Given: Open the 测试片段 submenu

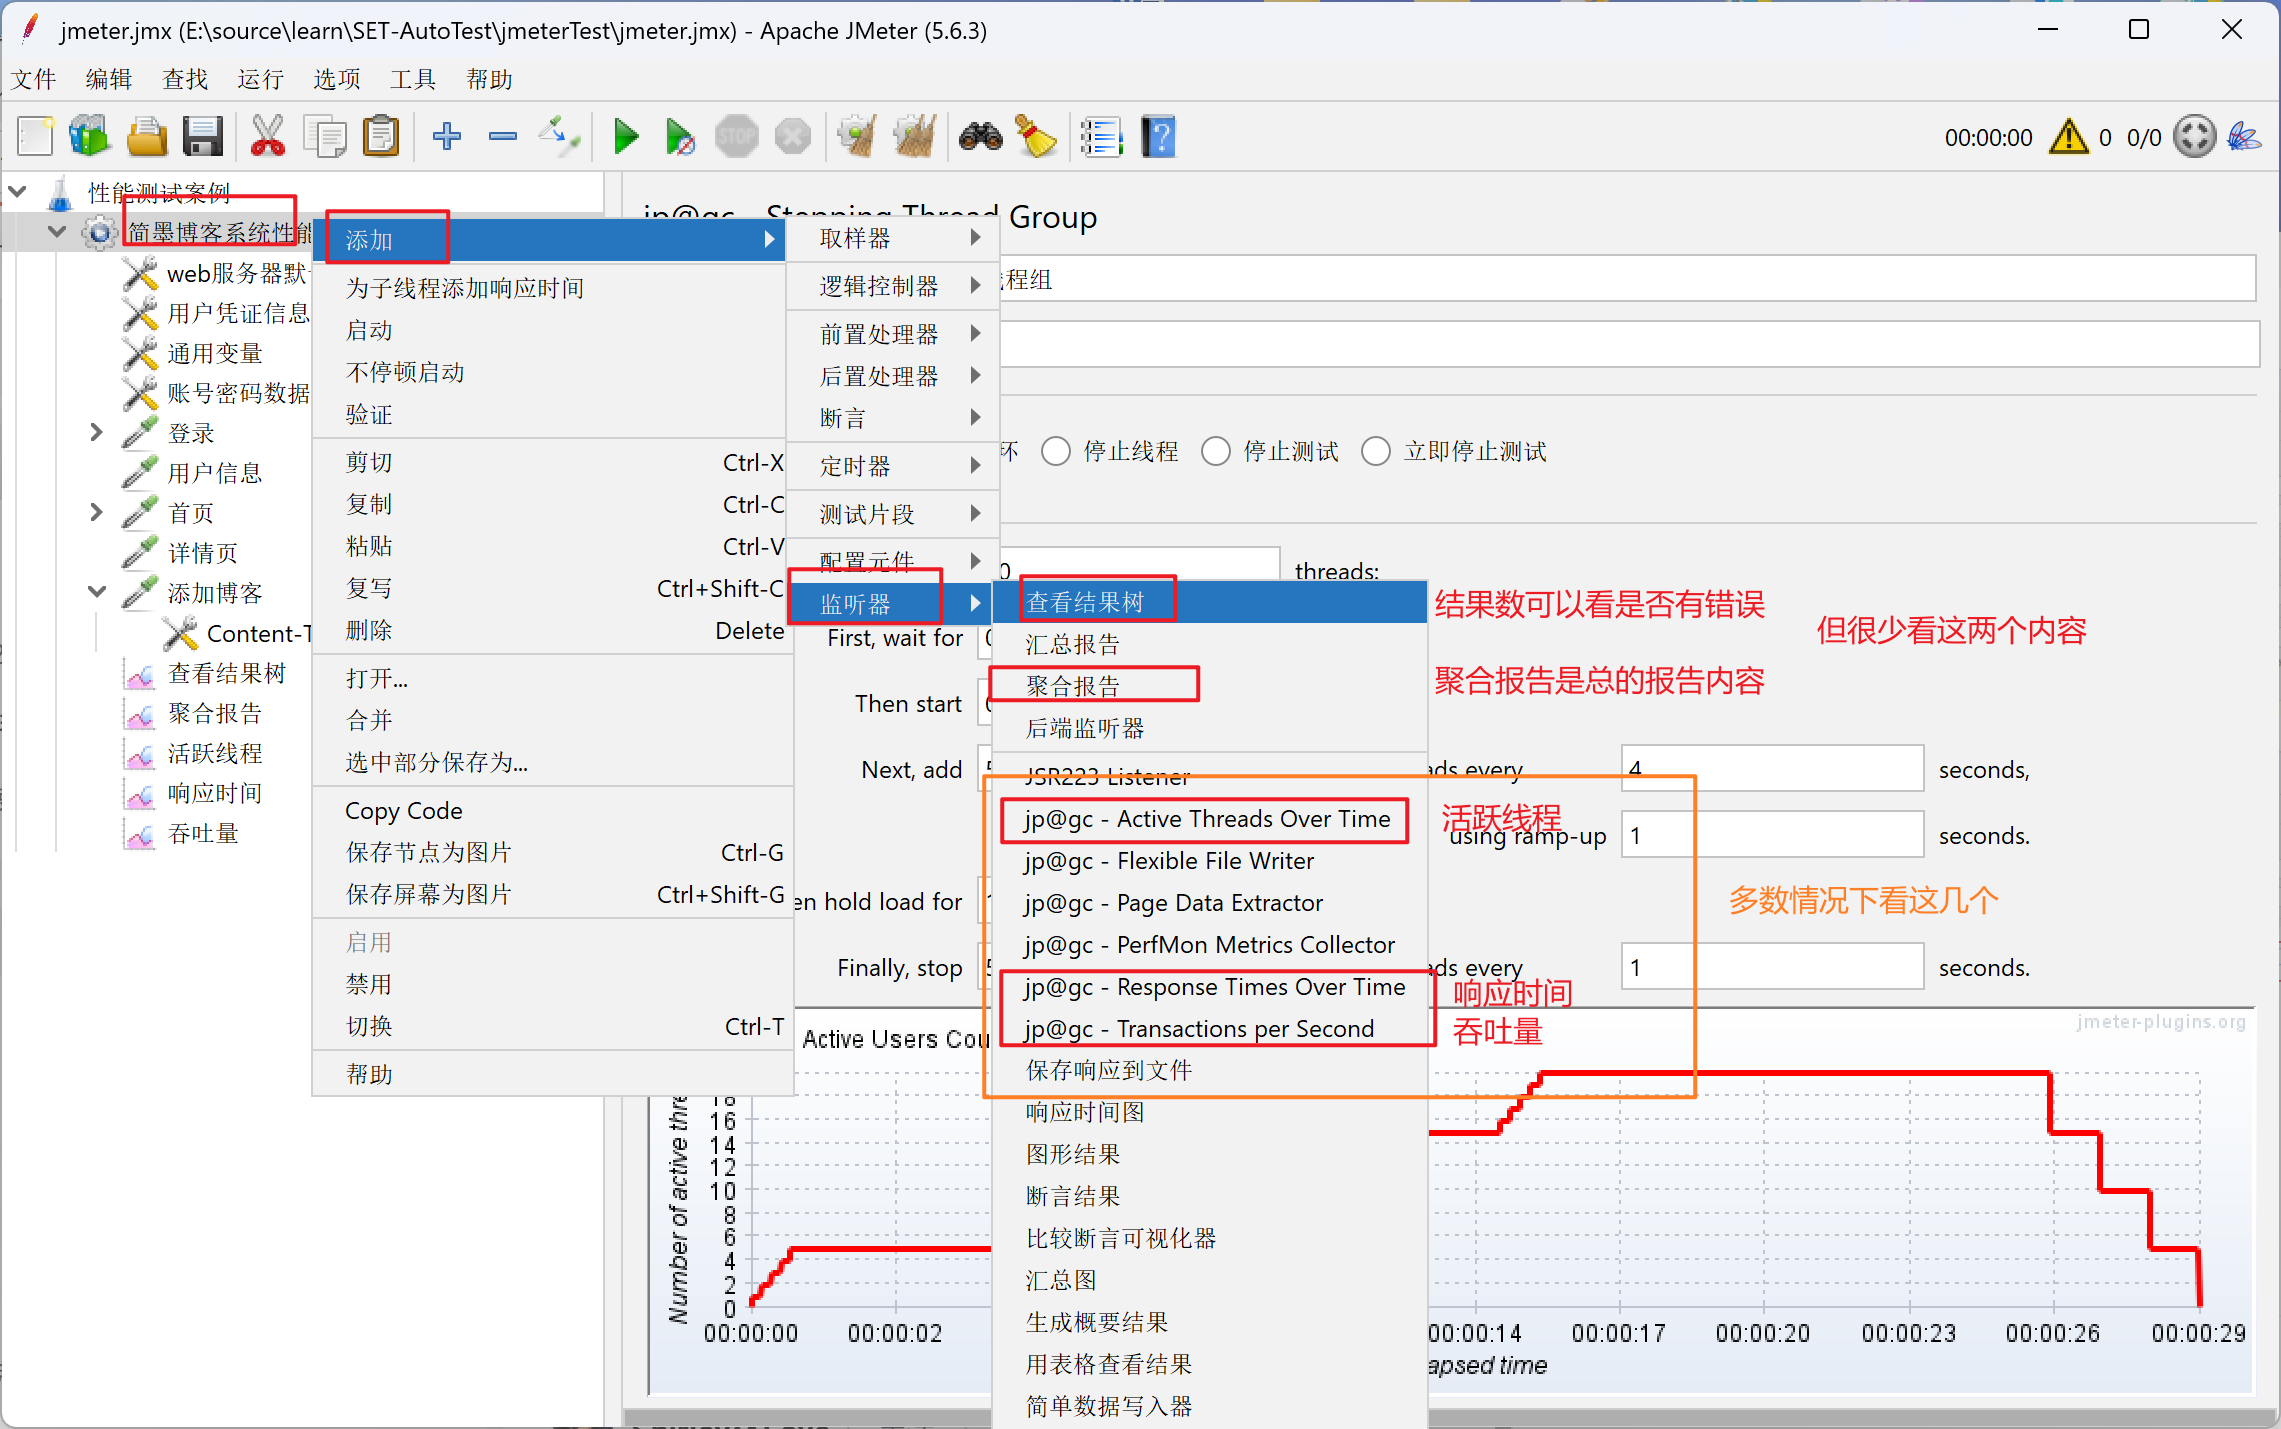Looking at the screenshot, I should pyautogui.click(x=892, y=514).
